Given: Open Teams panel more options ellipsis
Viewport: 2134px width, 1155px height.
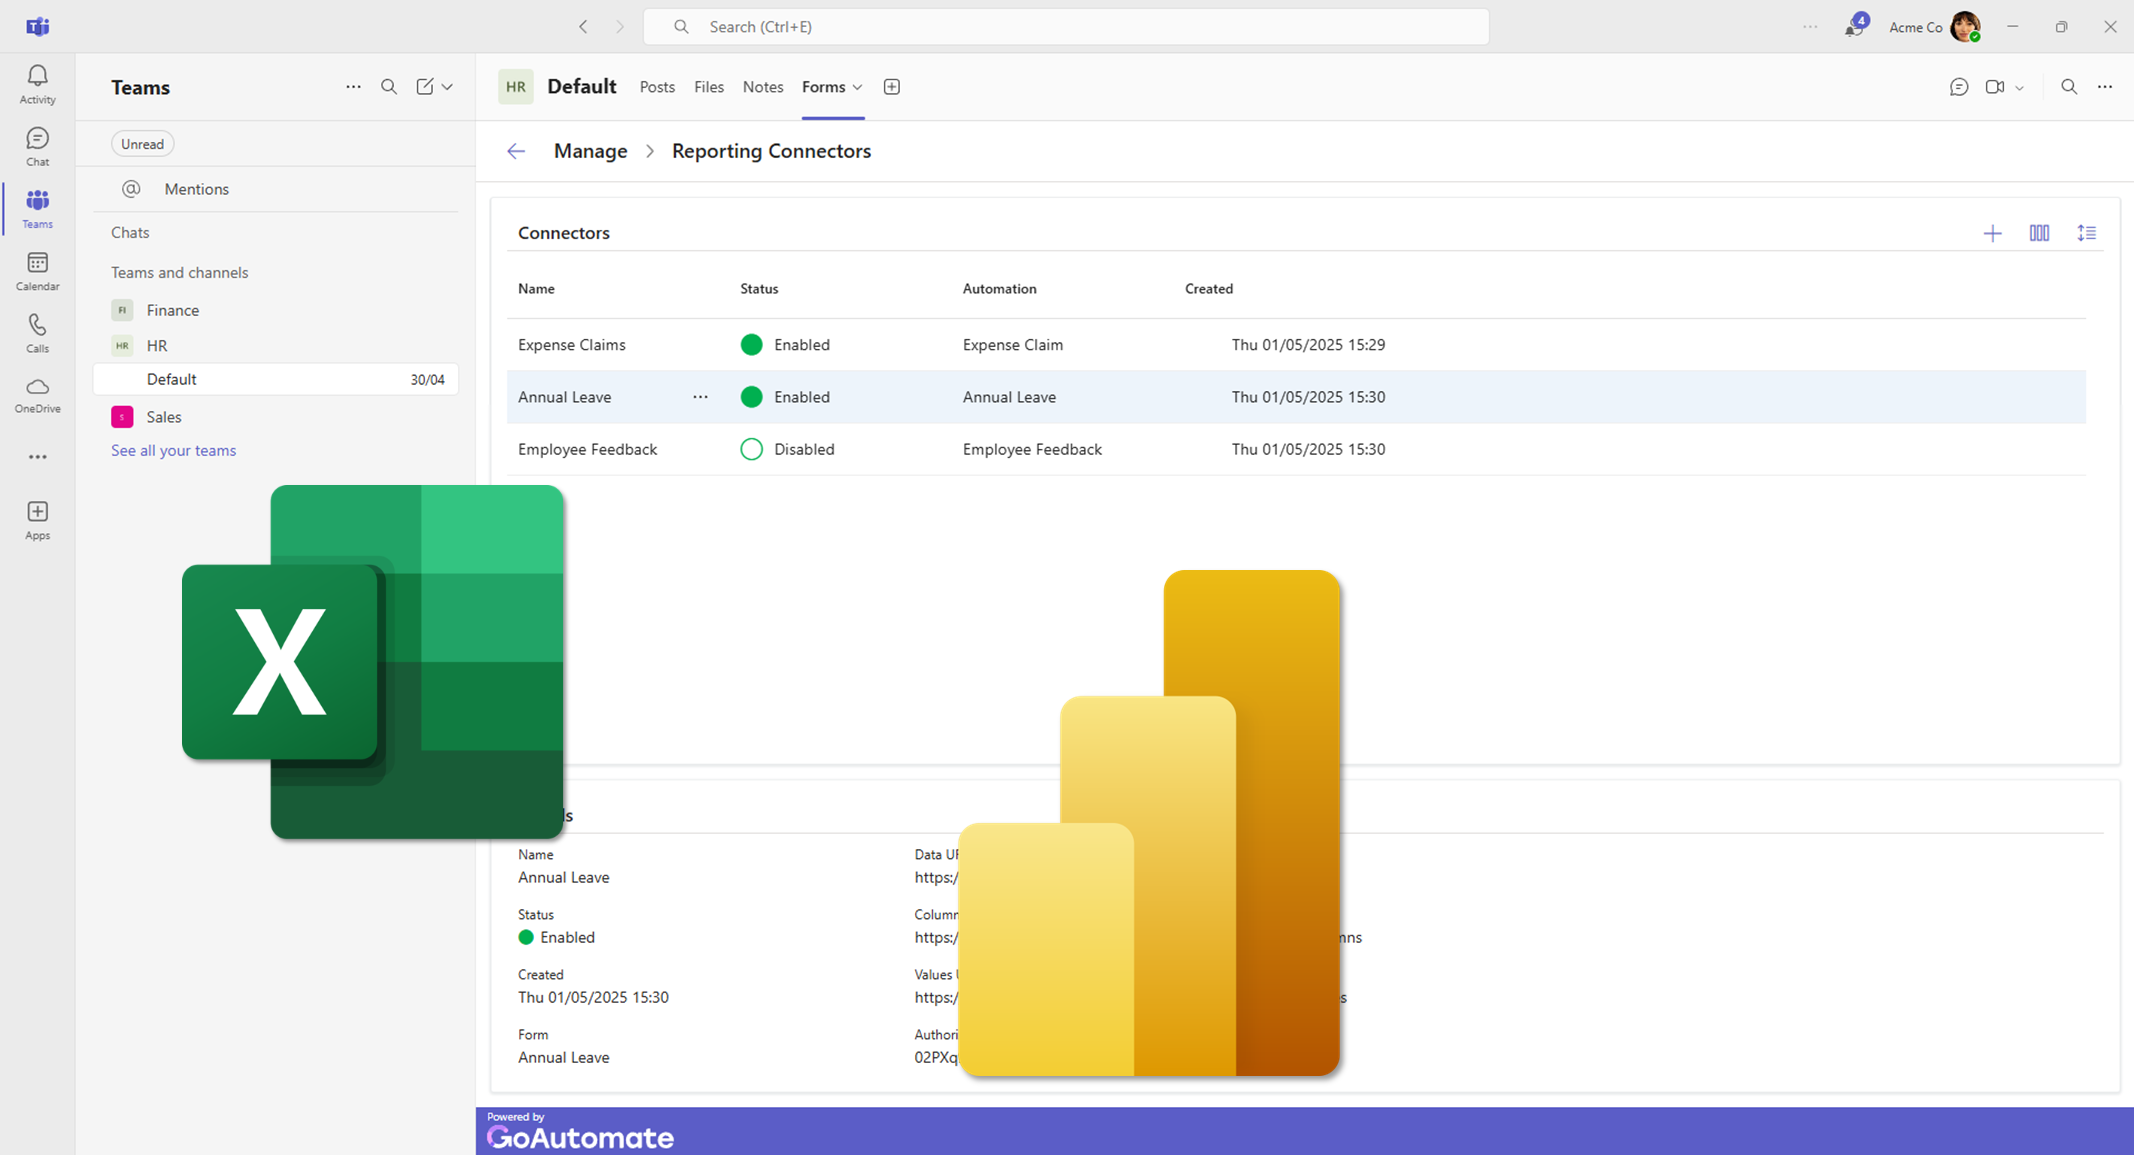Looking at the screenshot, I should [x=353, y=87].
